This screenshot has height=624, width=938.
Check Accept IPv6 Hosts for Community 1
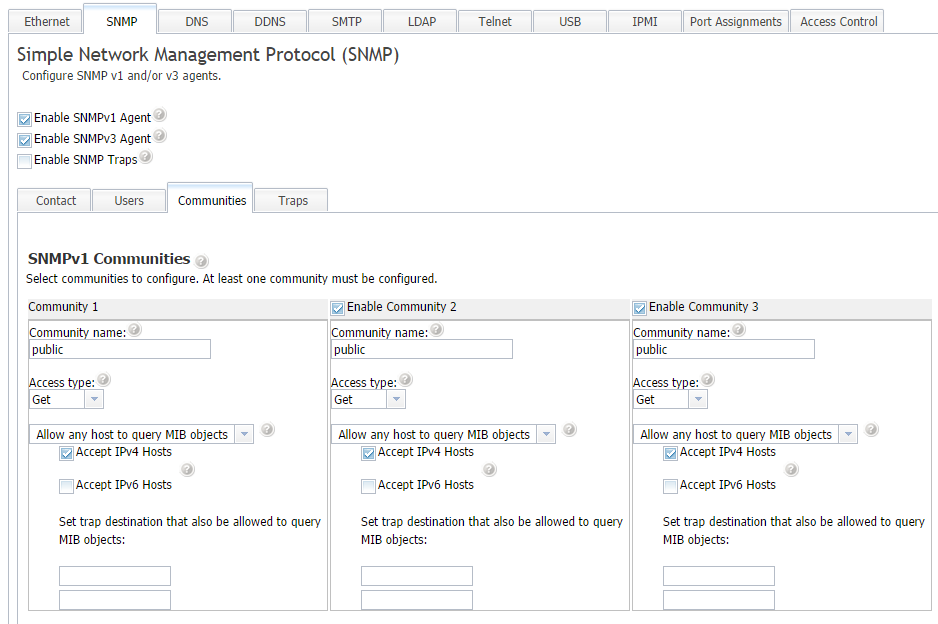[x=66, y=486]
